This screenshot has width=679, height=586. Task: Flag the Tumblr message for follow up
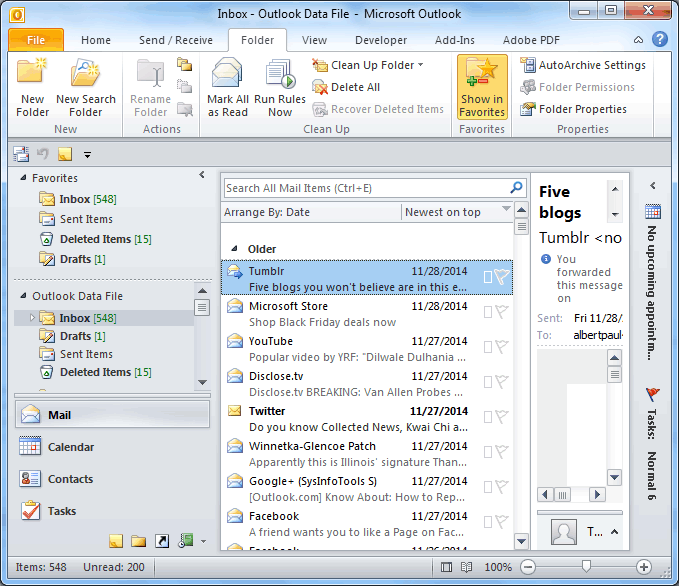tap(502, 277)
